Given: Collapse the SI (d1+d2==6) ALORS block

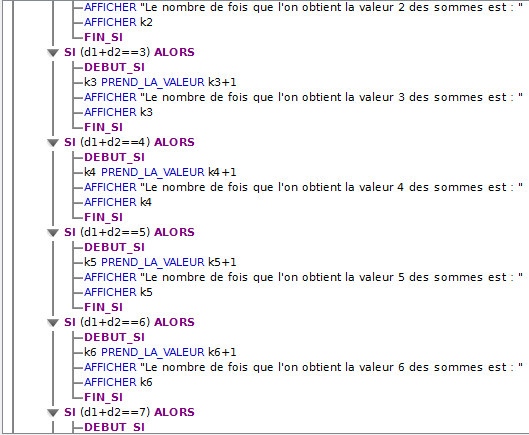Looking at the screenshot, I should [53, 323].
